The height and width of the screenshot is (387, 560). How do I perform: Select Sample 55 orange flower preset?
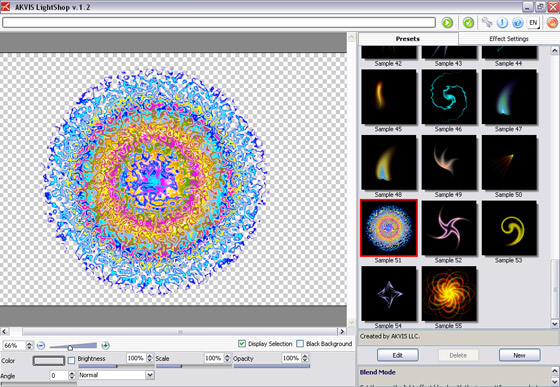[x=449, y=293]
